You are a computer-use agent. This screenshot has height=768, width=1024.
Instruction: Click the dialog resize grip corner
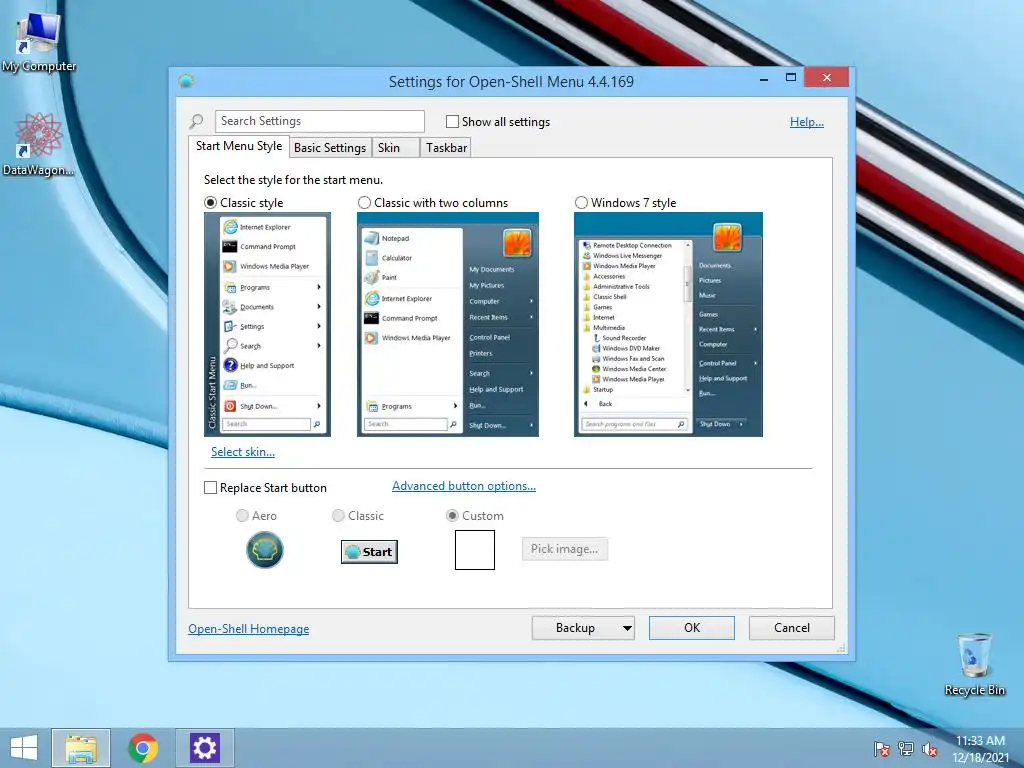(841, 648)
